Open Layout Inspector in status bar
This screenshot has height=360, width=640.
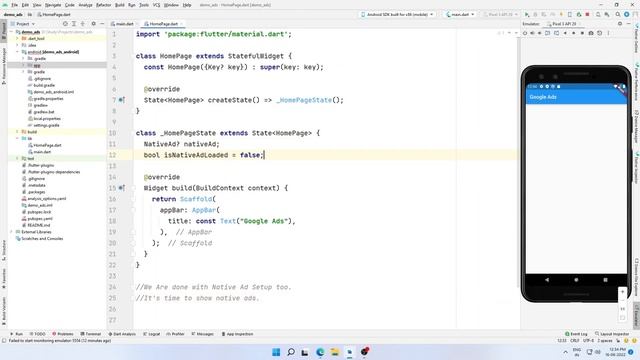pyautogui.click(x=612, y=334)
